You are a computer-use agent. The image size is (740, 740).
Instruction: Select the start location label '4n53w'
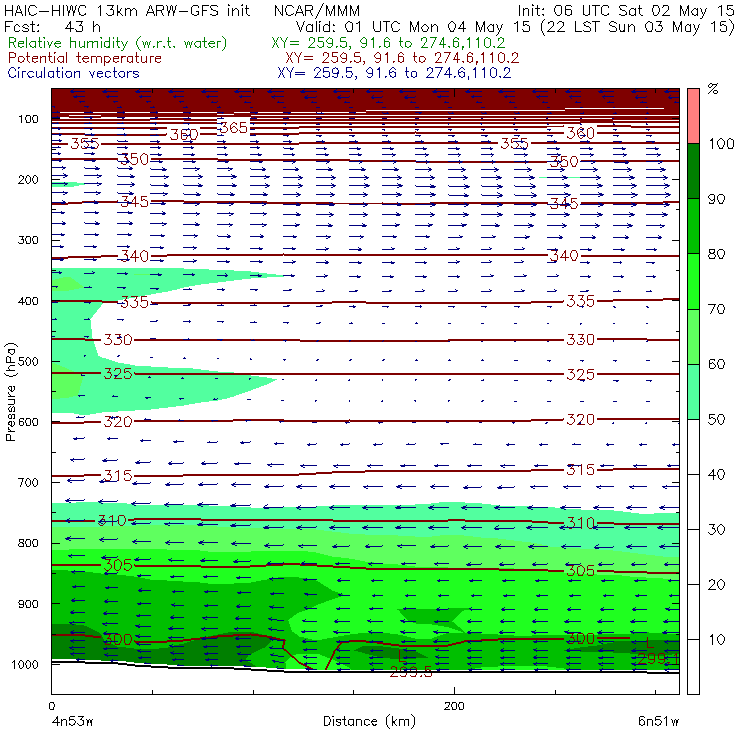[x=72, y=721]
